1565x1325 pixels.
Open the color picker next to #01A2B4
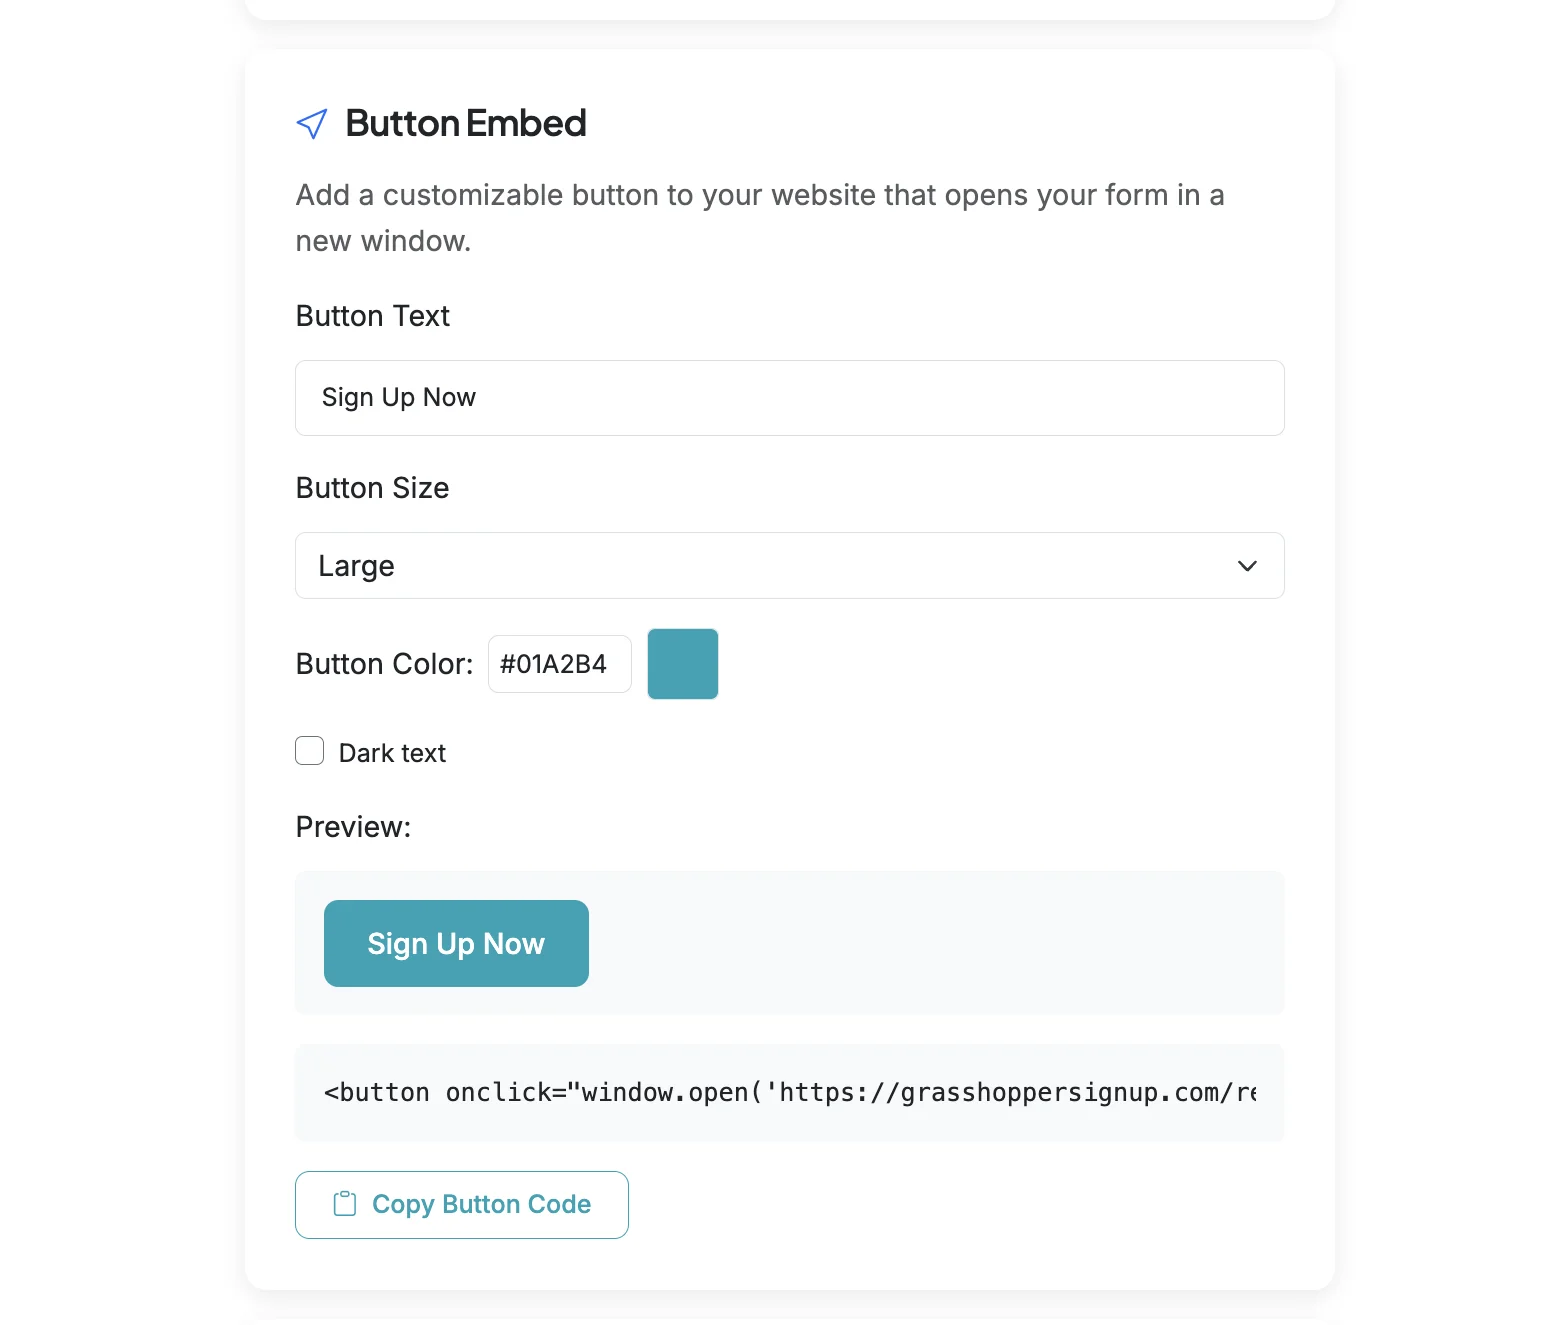[x=682, y=663]
